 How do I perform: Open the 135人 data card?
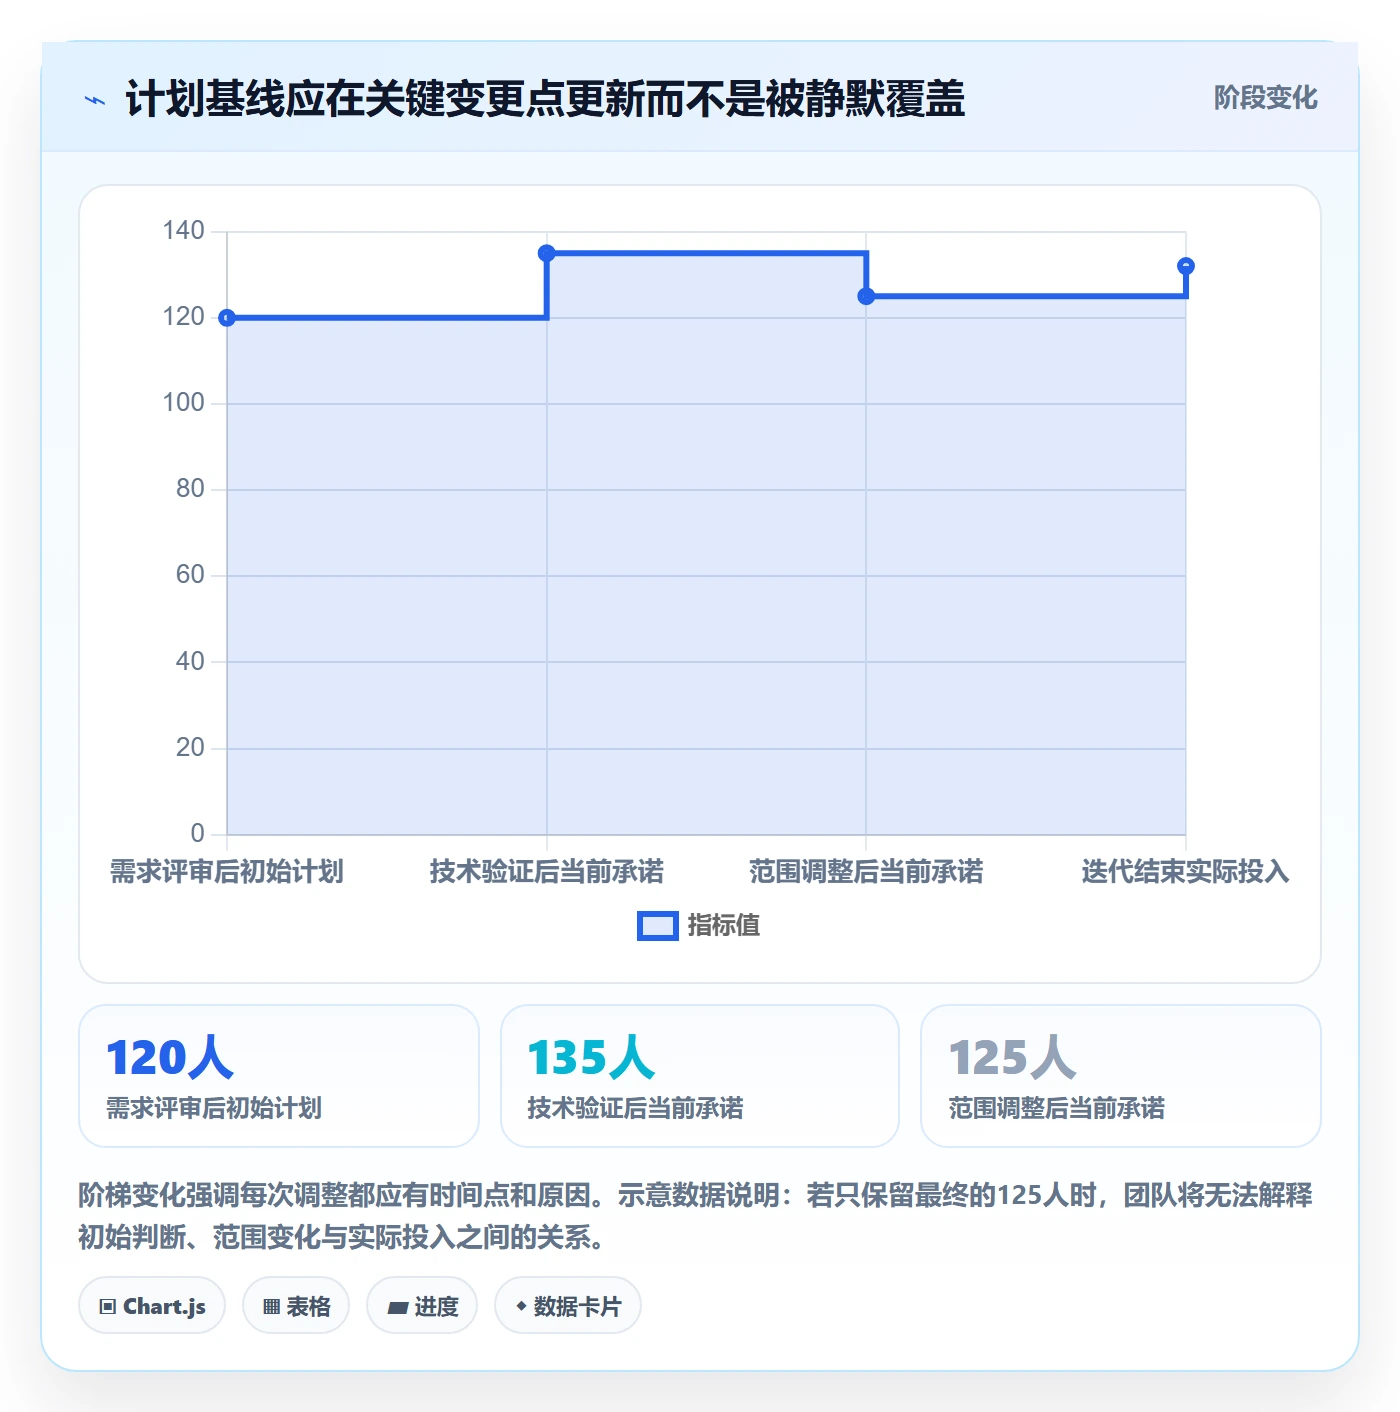pyautogui.click(x=700, y=1076)
